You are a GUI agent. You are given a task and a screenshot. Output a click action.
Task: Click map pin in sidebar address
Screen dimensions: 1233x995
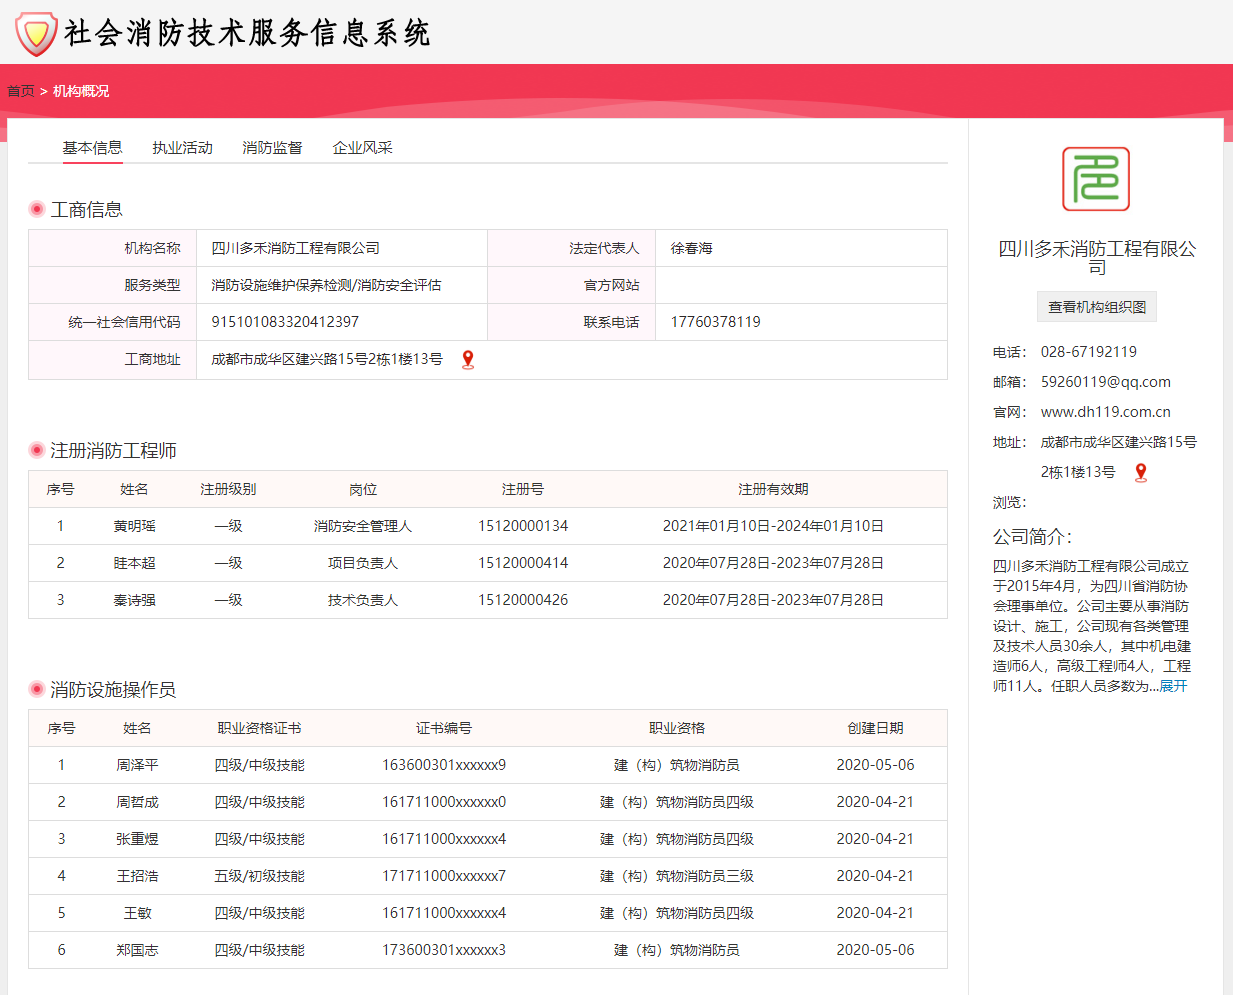click(1140, 473)
